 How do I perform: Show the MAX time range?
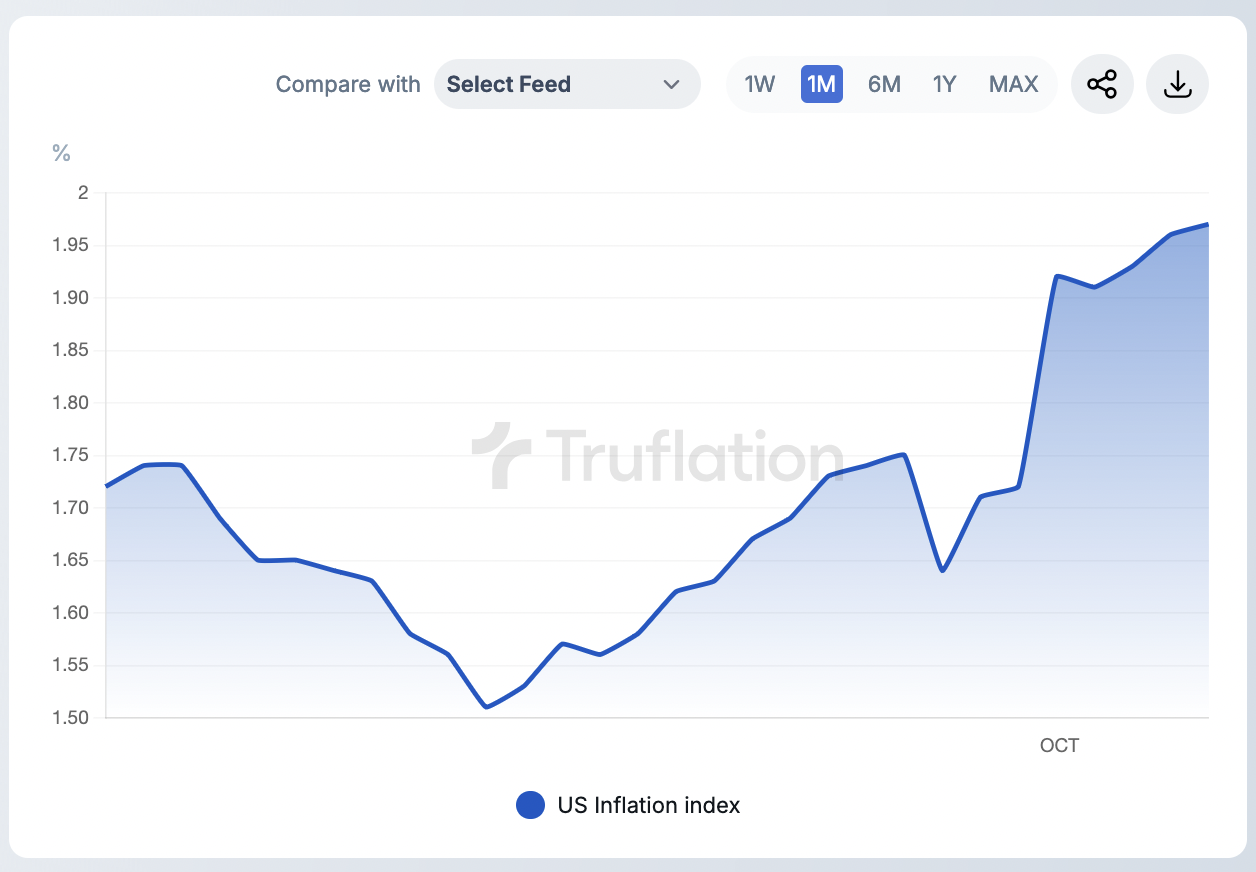tap(1013, 85)
